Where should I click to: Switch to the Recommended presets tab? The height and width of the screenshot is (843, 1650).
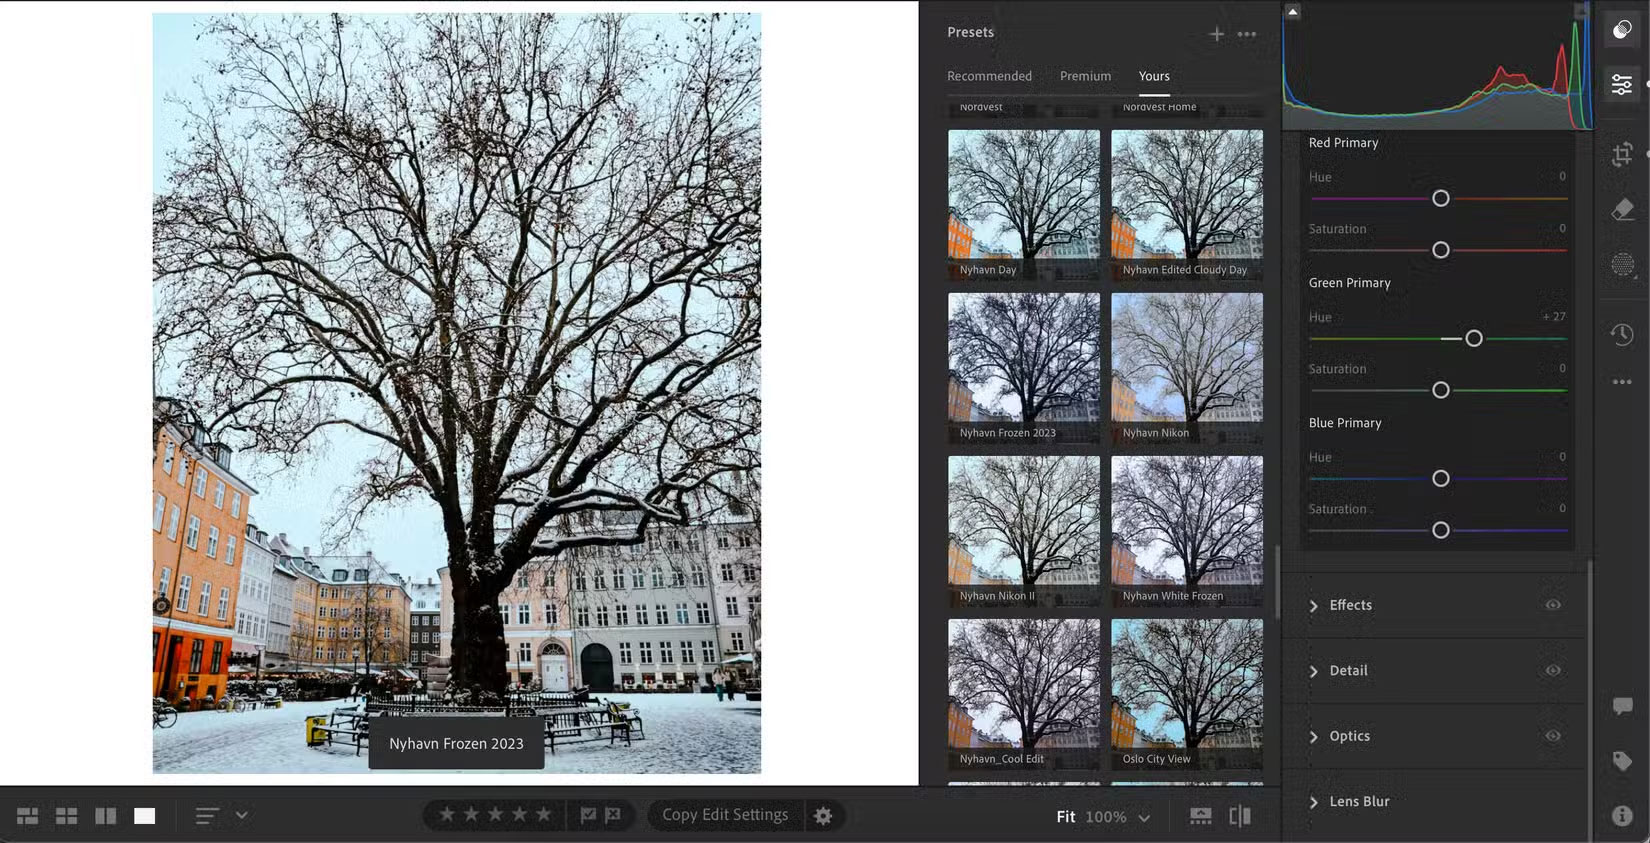(x=989, y=76)
